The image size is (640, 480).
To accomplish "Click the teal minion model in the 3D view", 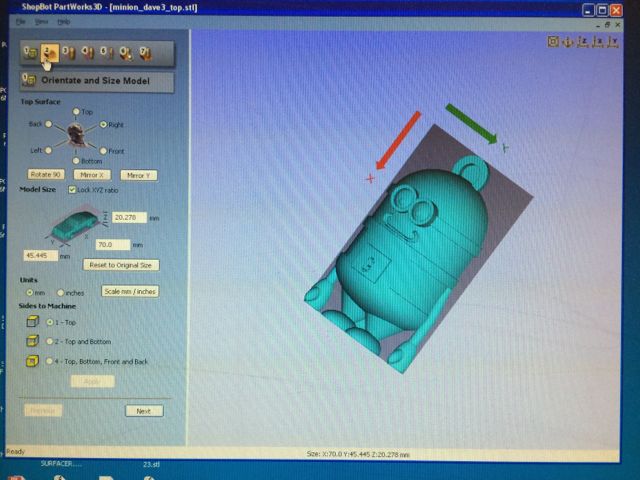I will (x=408, y=253).
